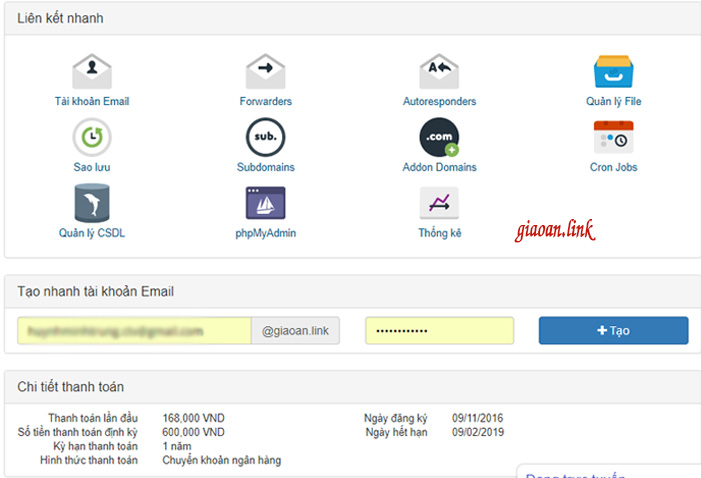Click the phpMyAdmin text link
Screen dimensions: 701x478
coord(265,233)
